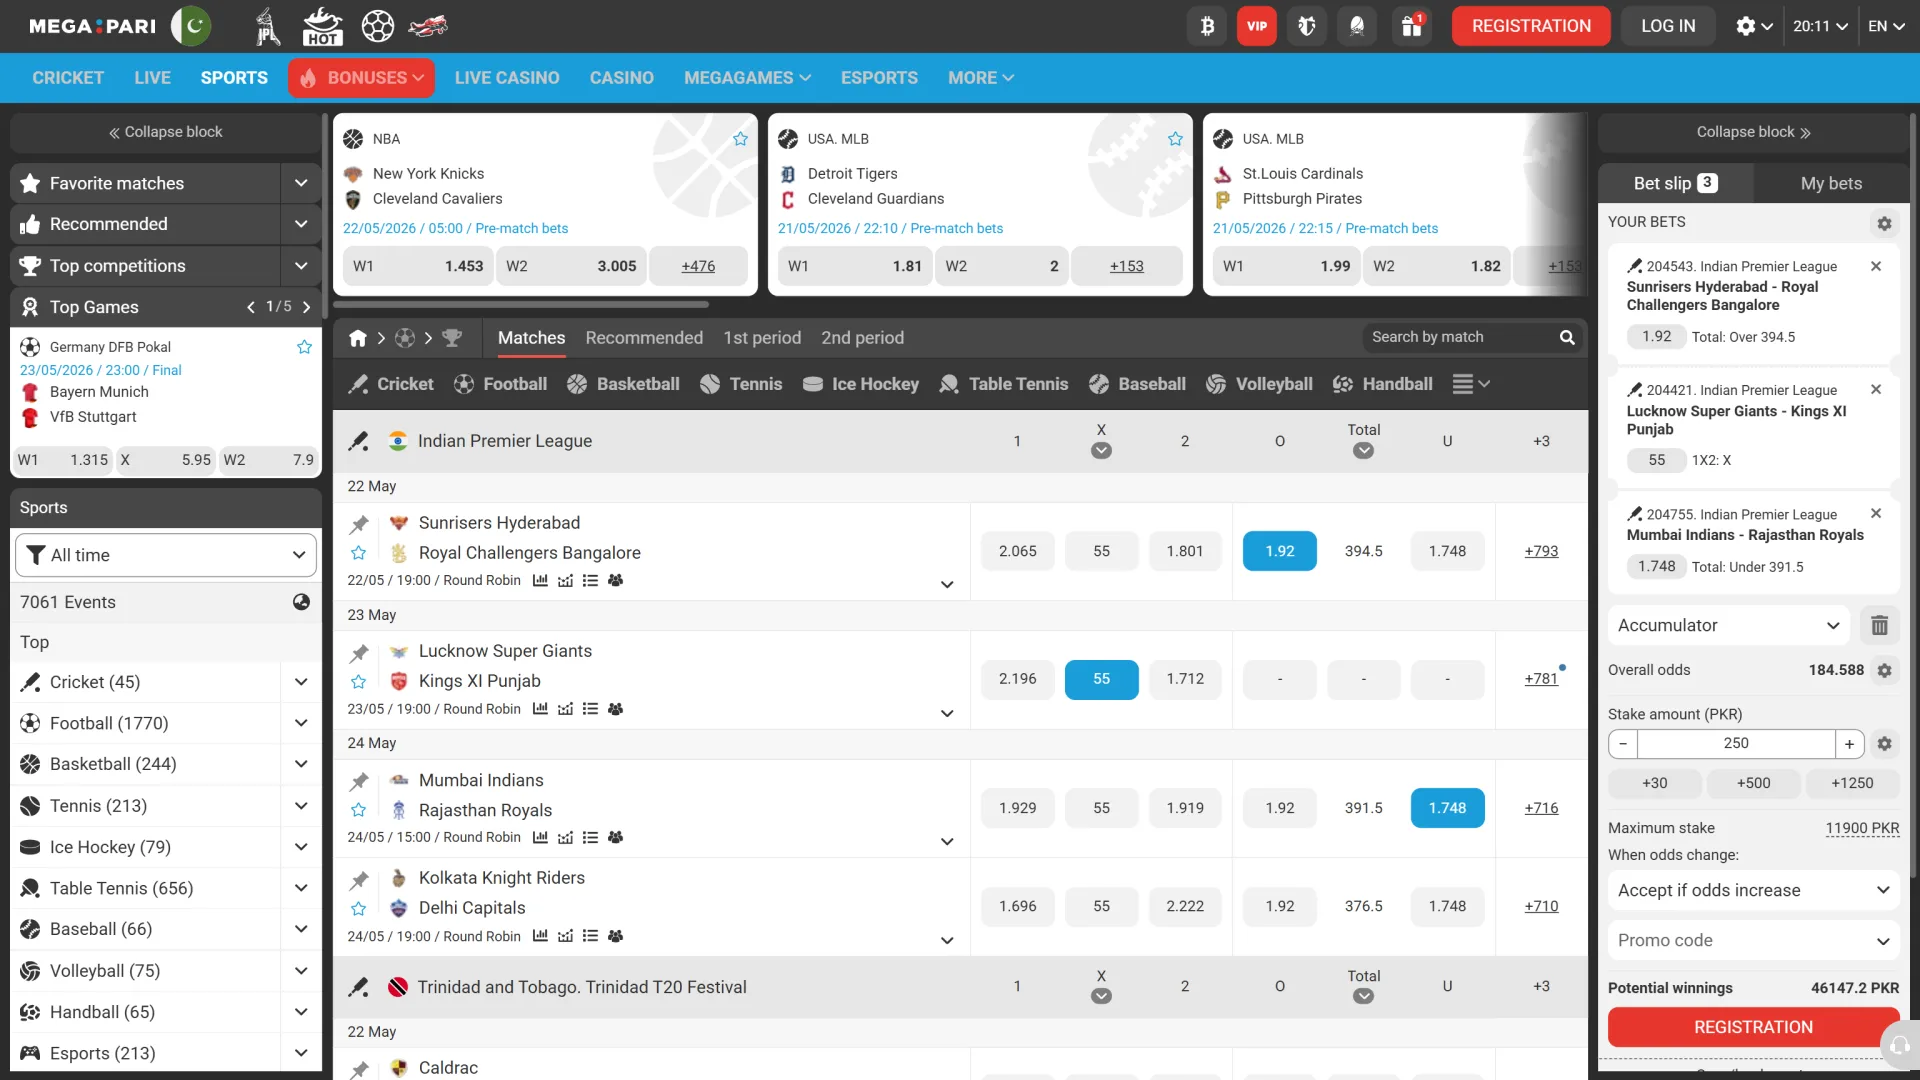This screenshot has width=1920, height=1080.
Task: Click the Search by match field
Action: pyautogui.click(x=1460, y=337)
